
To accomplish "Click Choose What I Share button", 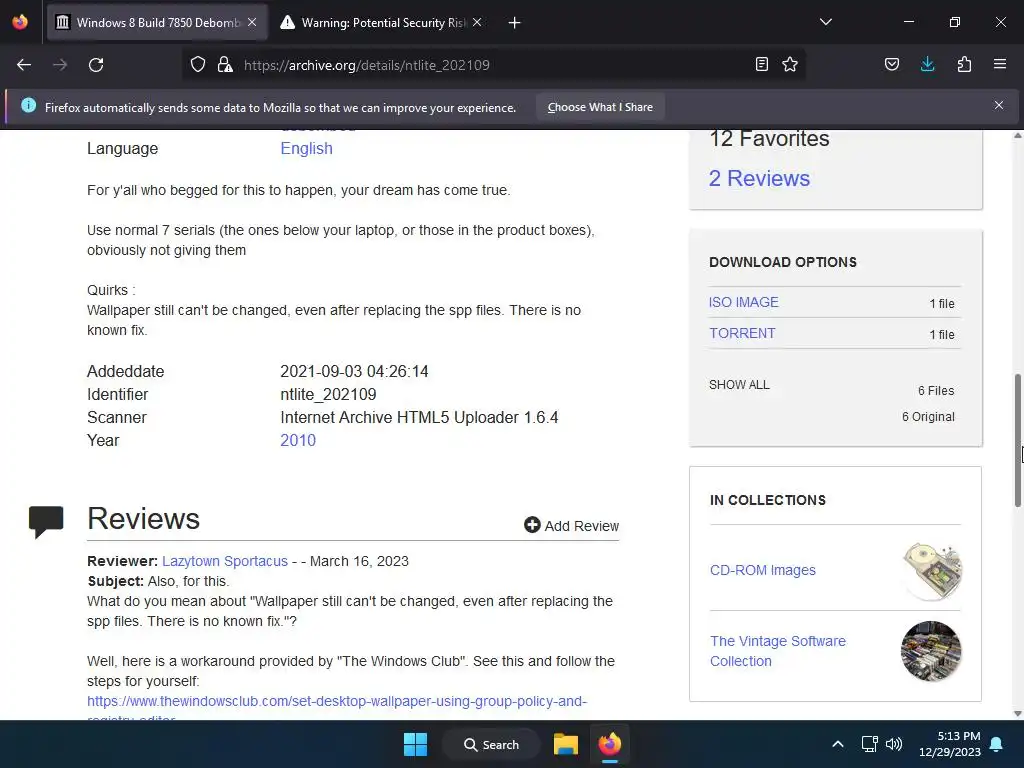I will (x=600, y=107).
